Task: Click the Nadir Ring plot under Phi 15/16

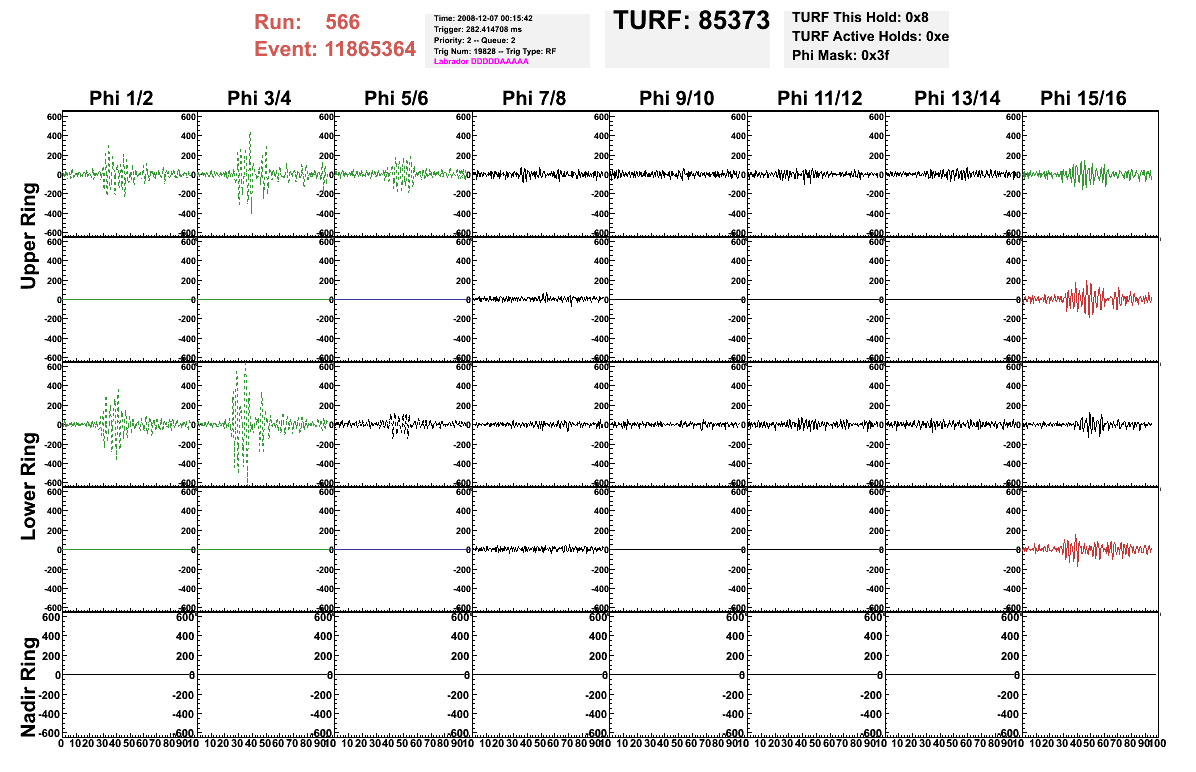Action: pyautogui.click(x=1091, y=674)
